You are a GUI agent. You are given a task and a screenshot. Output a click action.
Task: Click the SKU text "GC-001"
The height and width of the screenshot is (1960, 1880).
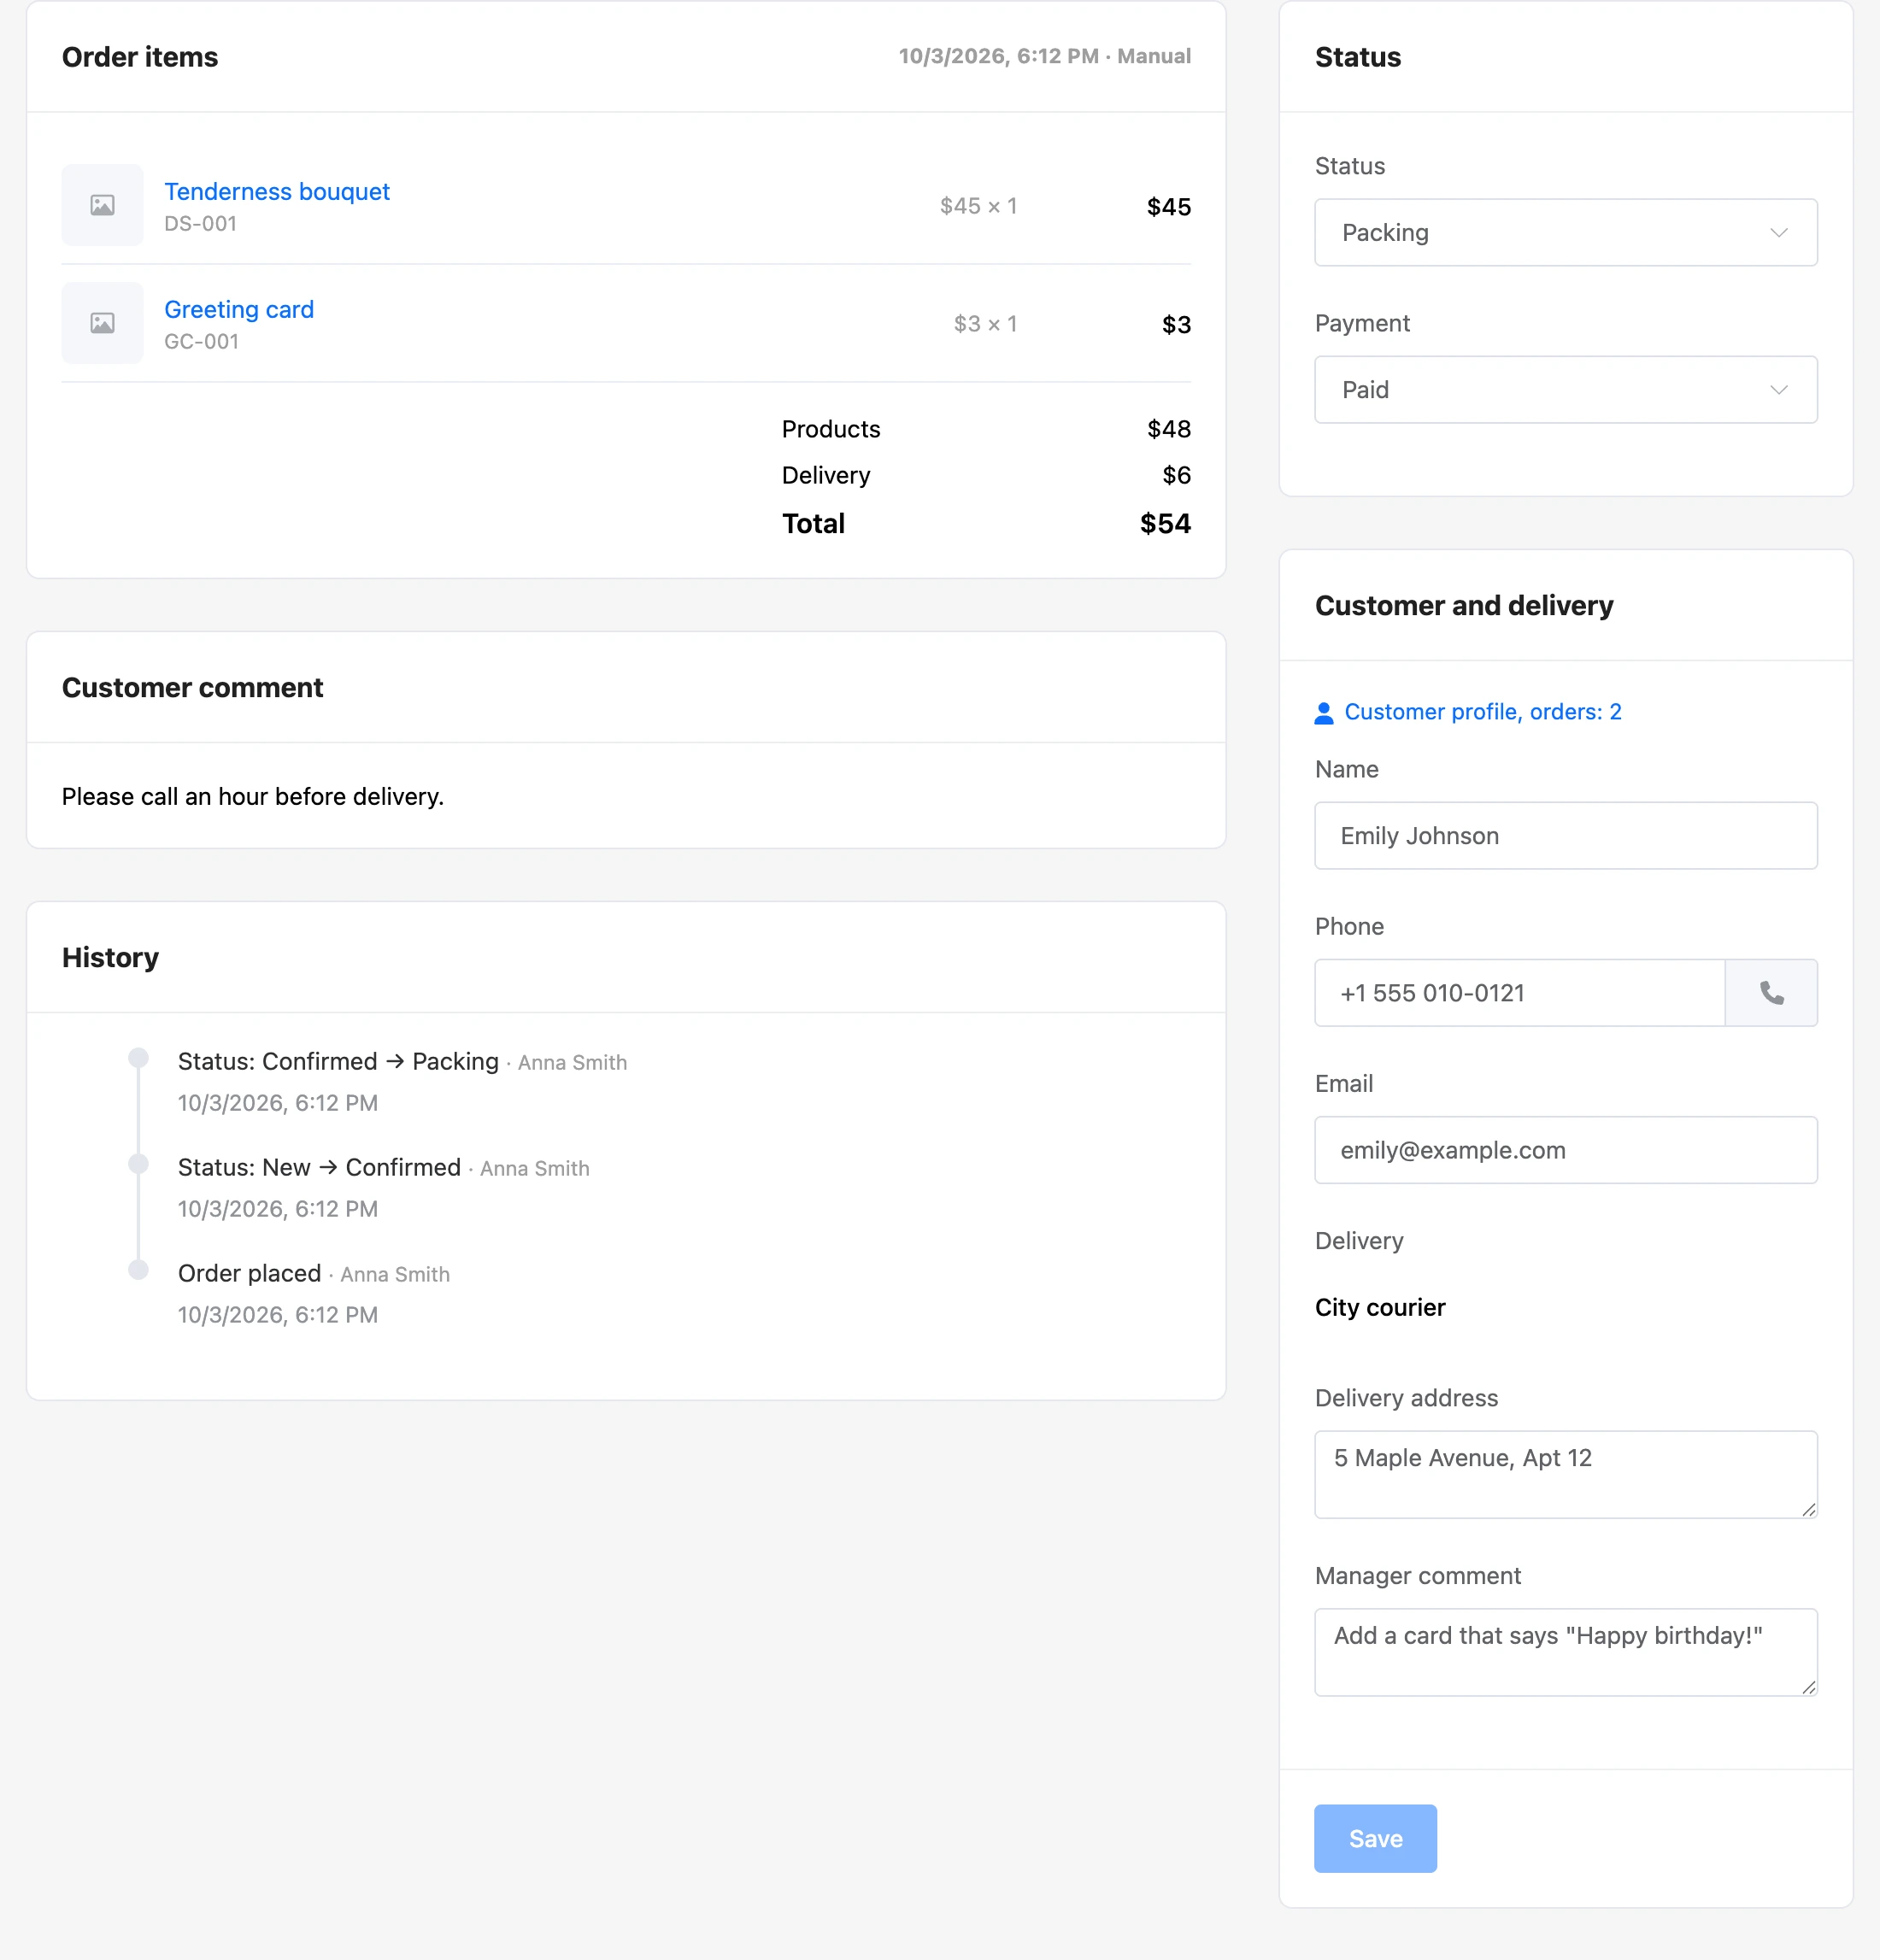[x=201, y=342]
